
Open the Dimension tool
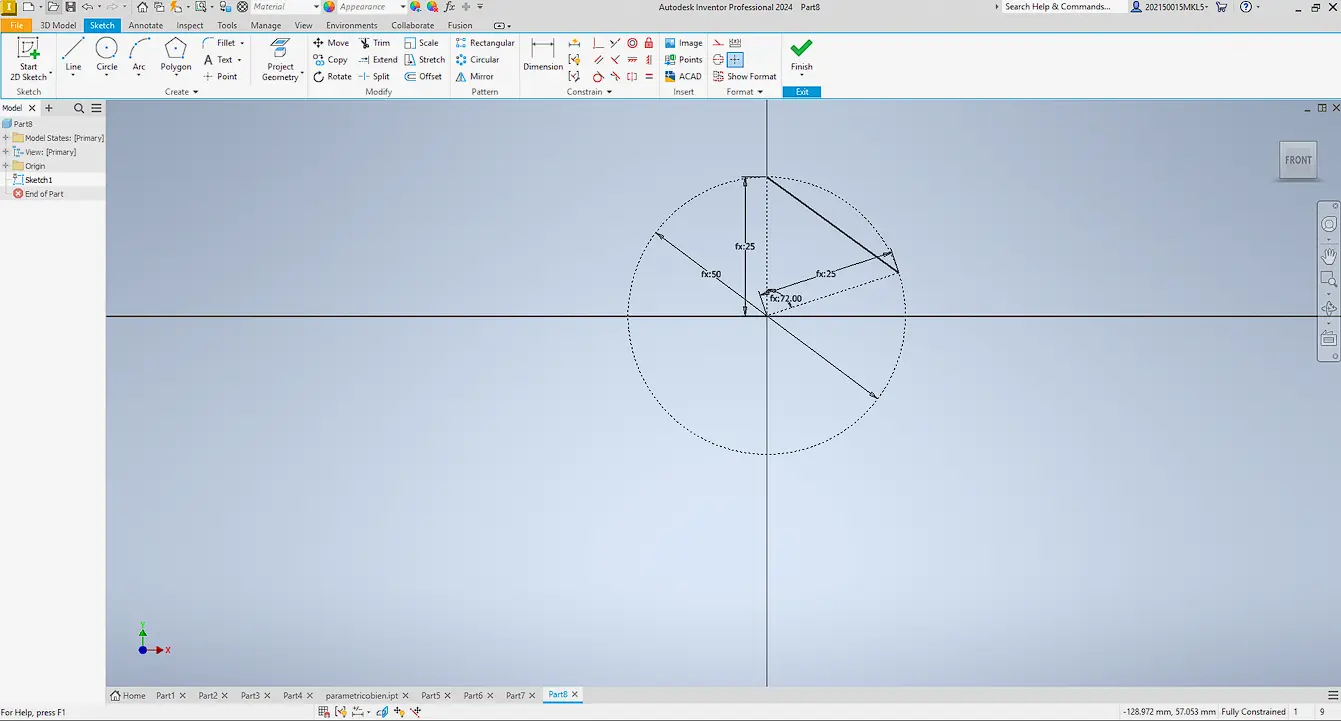(x=542, y=54)
